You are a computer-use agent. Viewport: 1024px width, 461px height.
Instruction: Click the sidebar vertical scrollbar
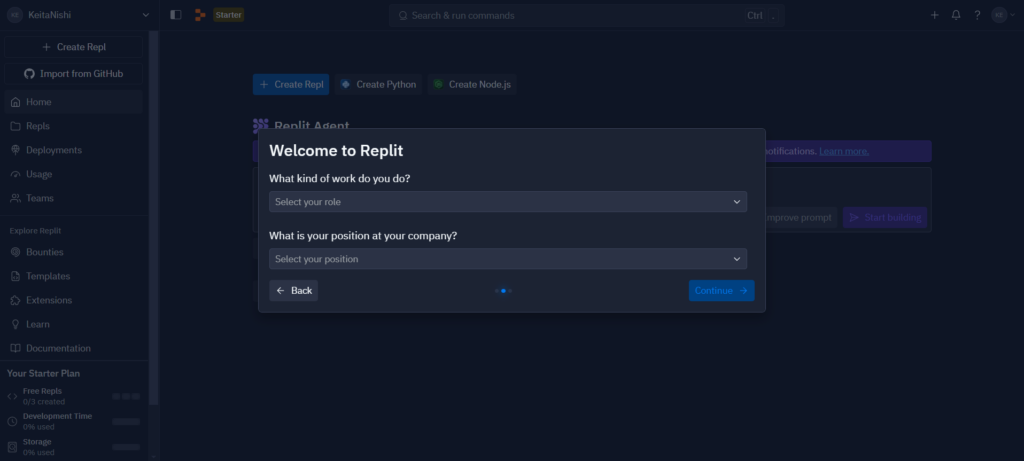153,217
